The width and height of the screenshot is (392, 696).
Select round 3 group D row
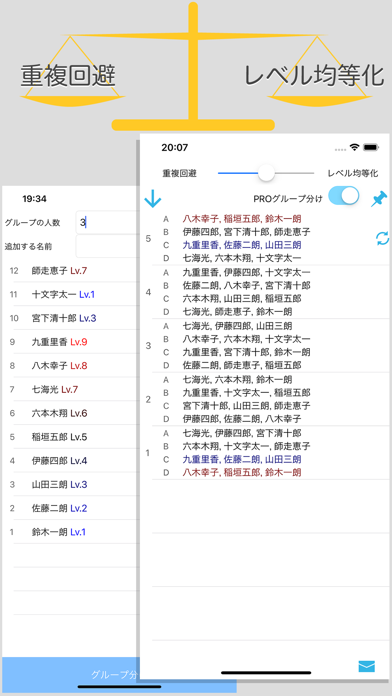point(271,365)
